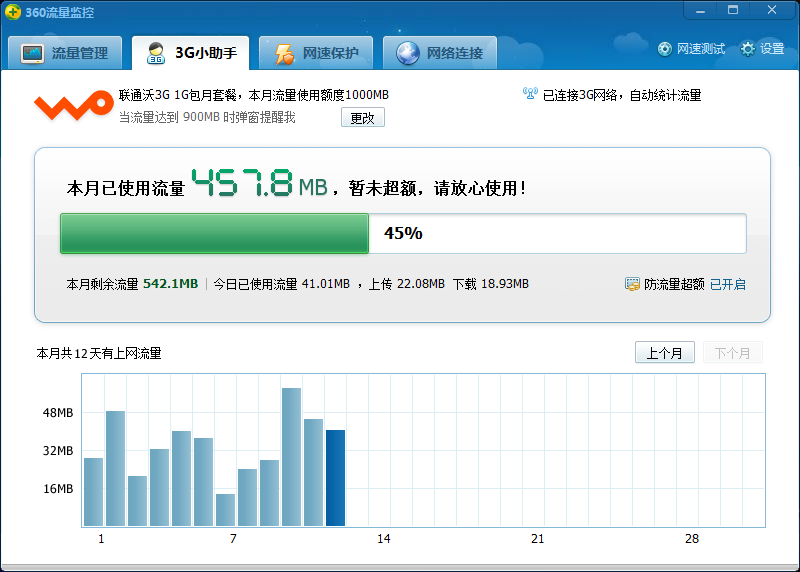The image size is (800, 572).
Task: Close the 360流量监控 window
Action: coord(770,9)
